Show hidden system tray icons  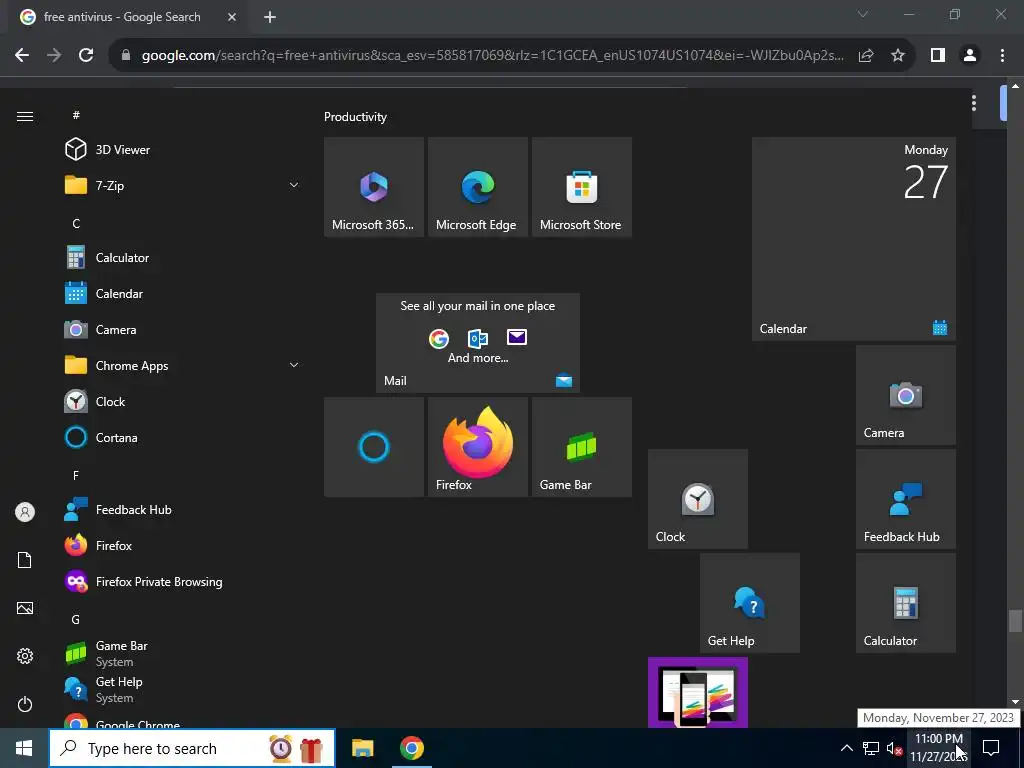(846, 748)
